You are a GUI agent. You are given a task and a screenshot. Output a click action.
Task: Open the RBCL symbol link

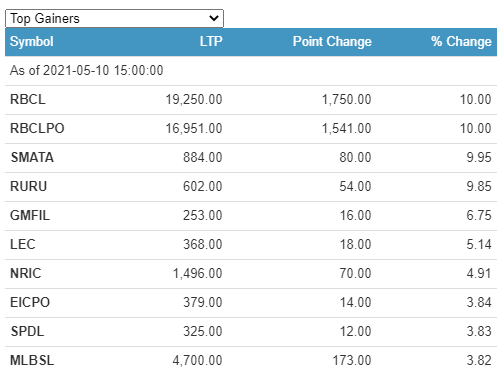(x=28, y=99)
